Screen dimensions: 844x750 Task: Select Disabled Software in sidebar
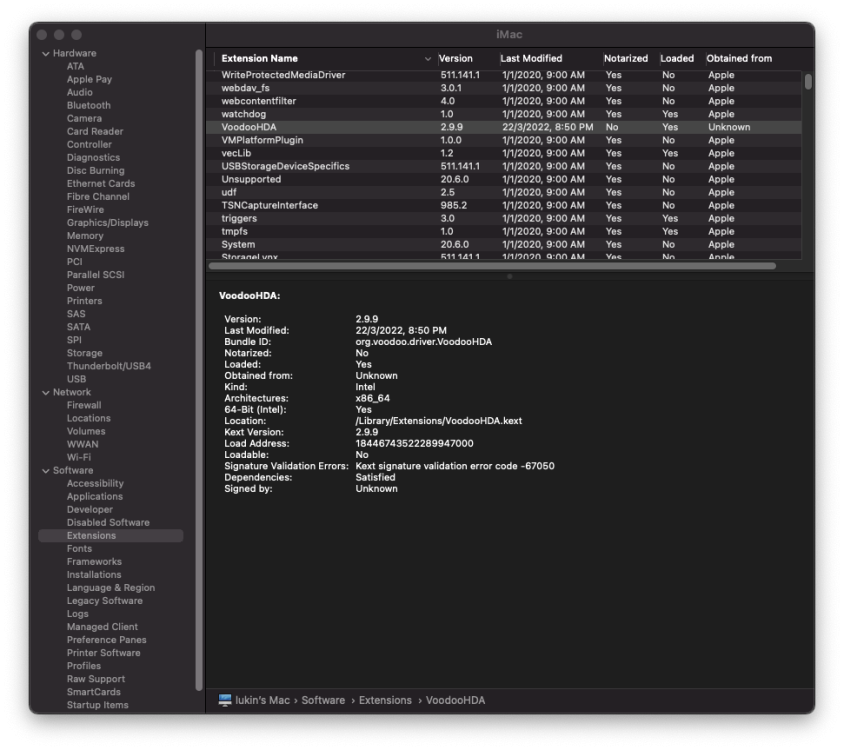pyautogui.click(x=108, y=522)
